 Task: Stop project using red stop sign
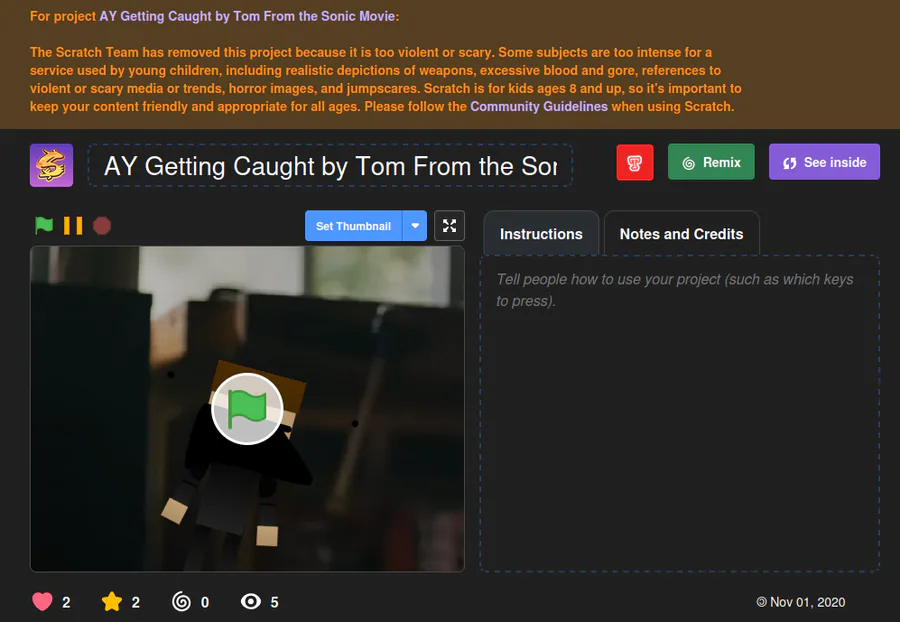tap(102, 226)
